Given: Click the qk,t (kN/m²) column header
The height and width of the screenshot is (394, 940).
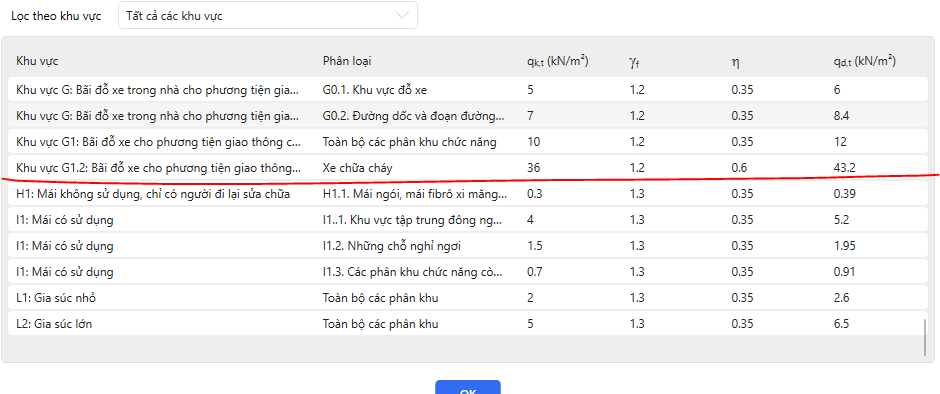Looking at the screenshot, I should [557, 61].
